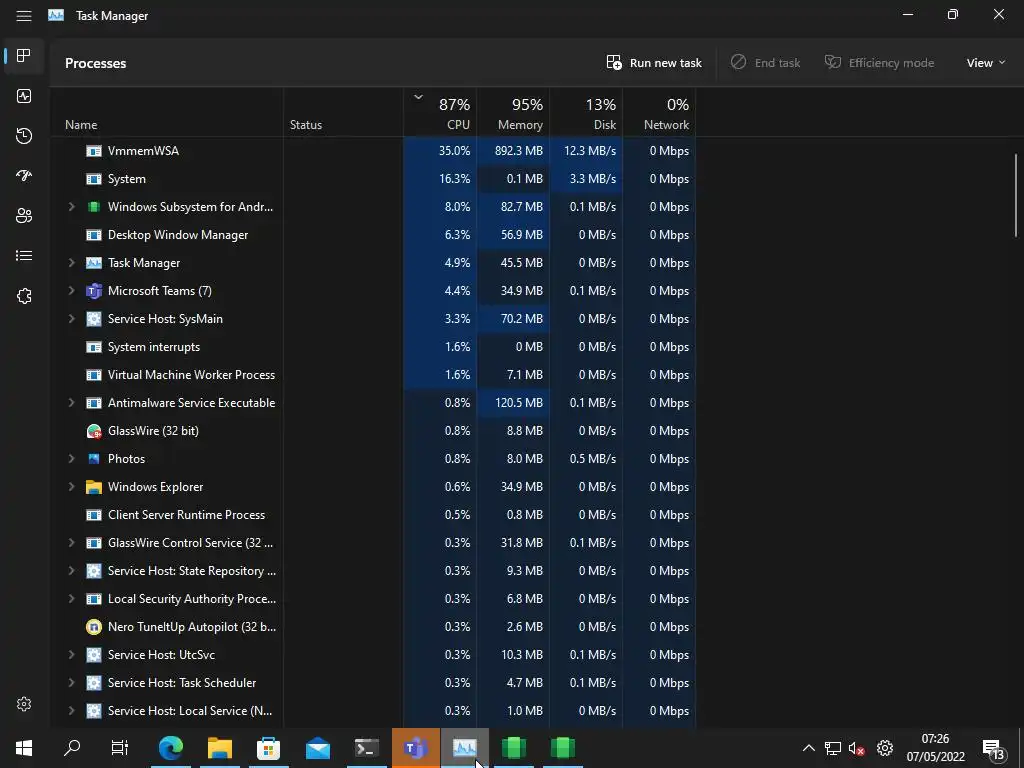
Task: Click the Nero TuneItUp Autopilot icon
Action: coord(94,627)
